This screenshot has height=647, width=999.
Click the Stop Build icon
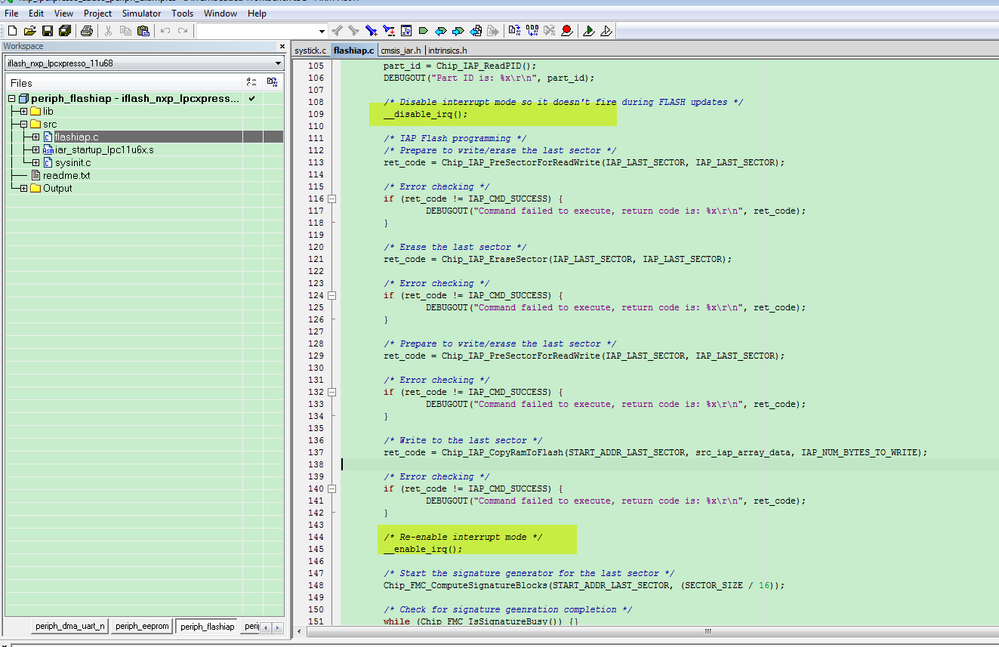pos(549,31)
